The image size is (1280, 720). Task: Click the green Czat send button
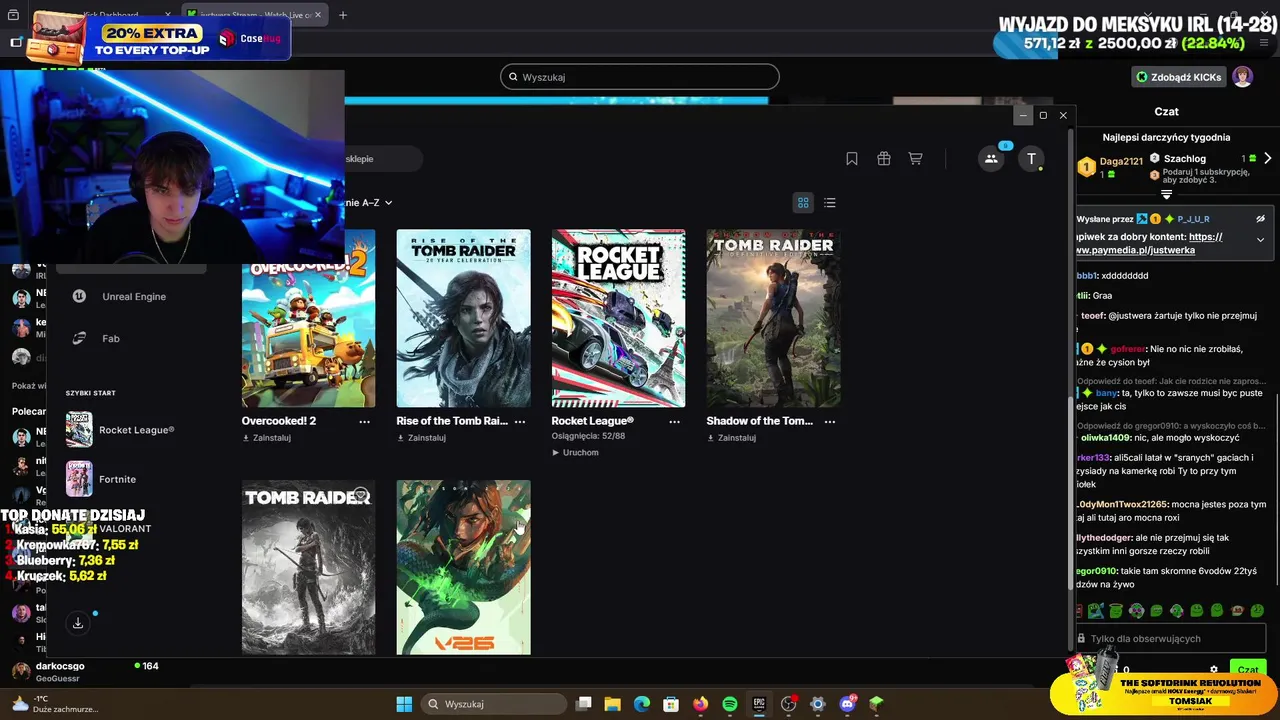point(1248,669)
